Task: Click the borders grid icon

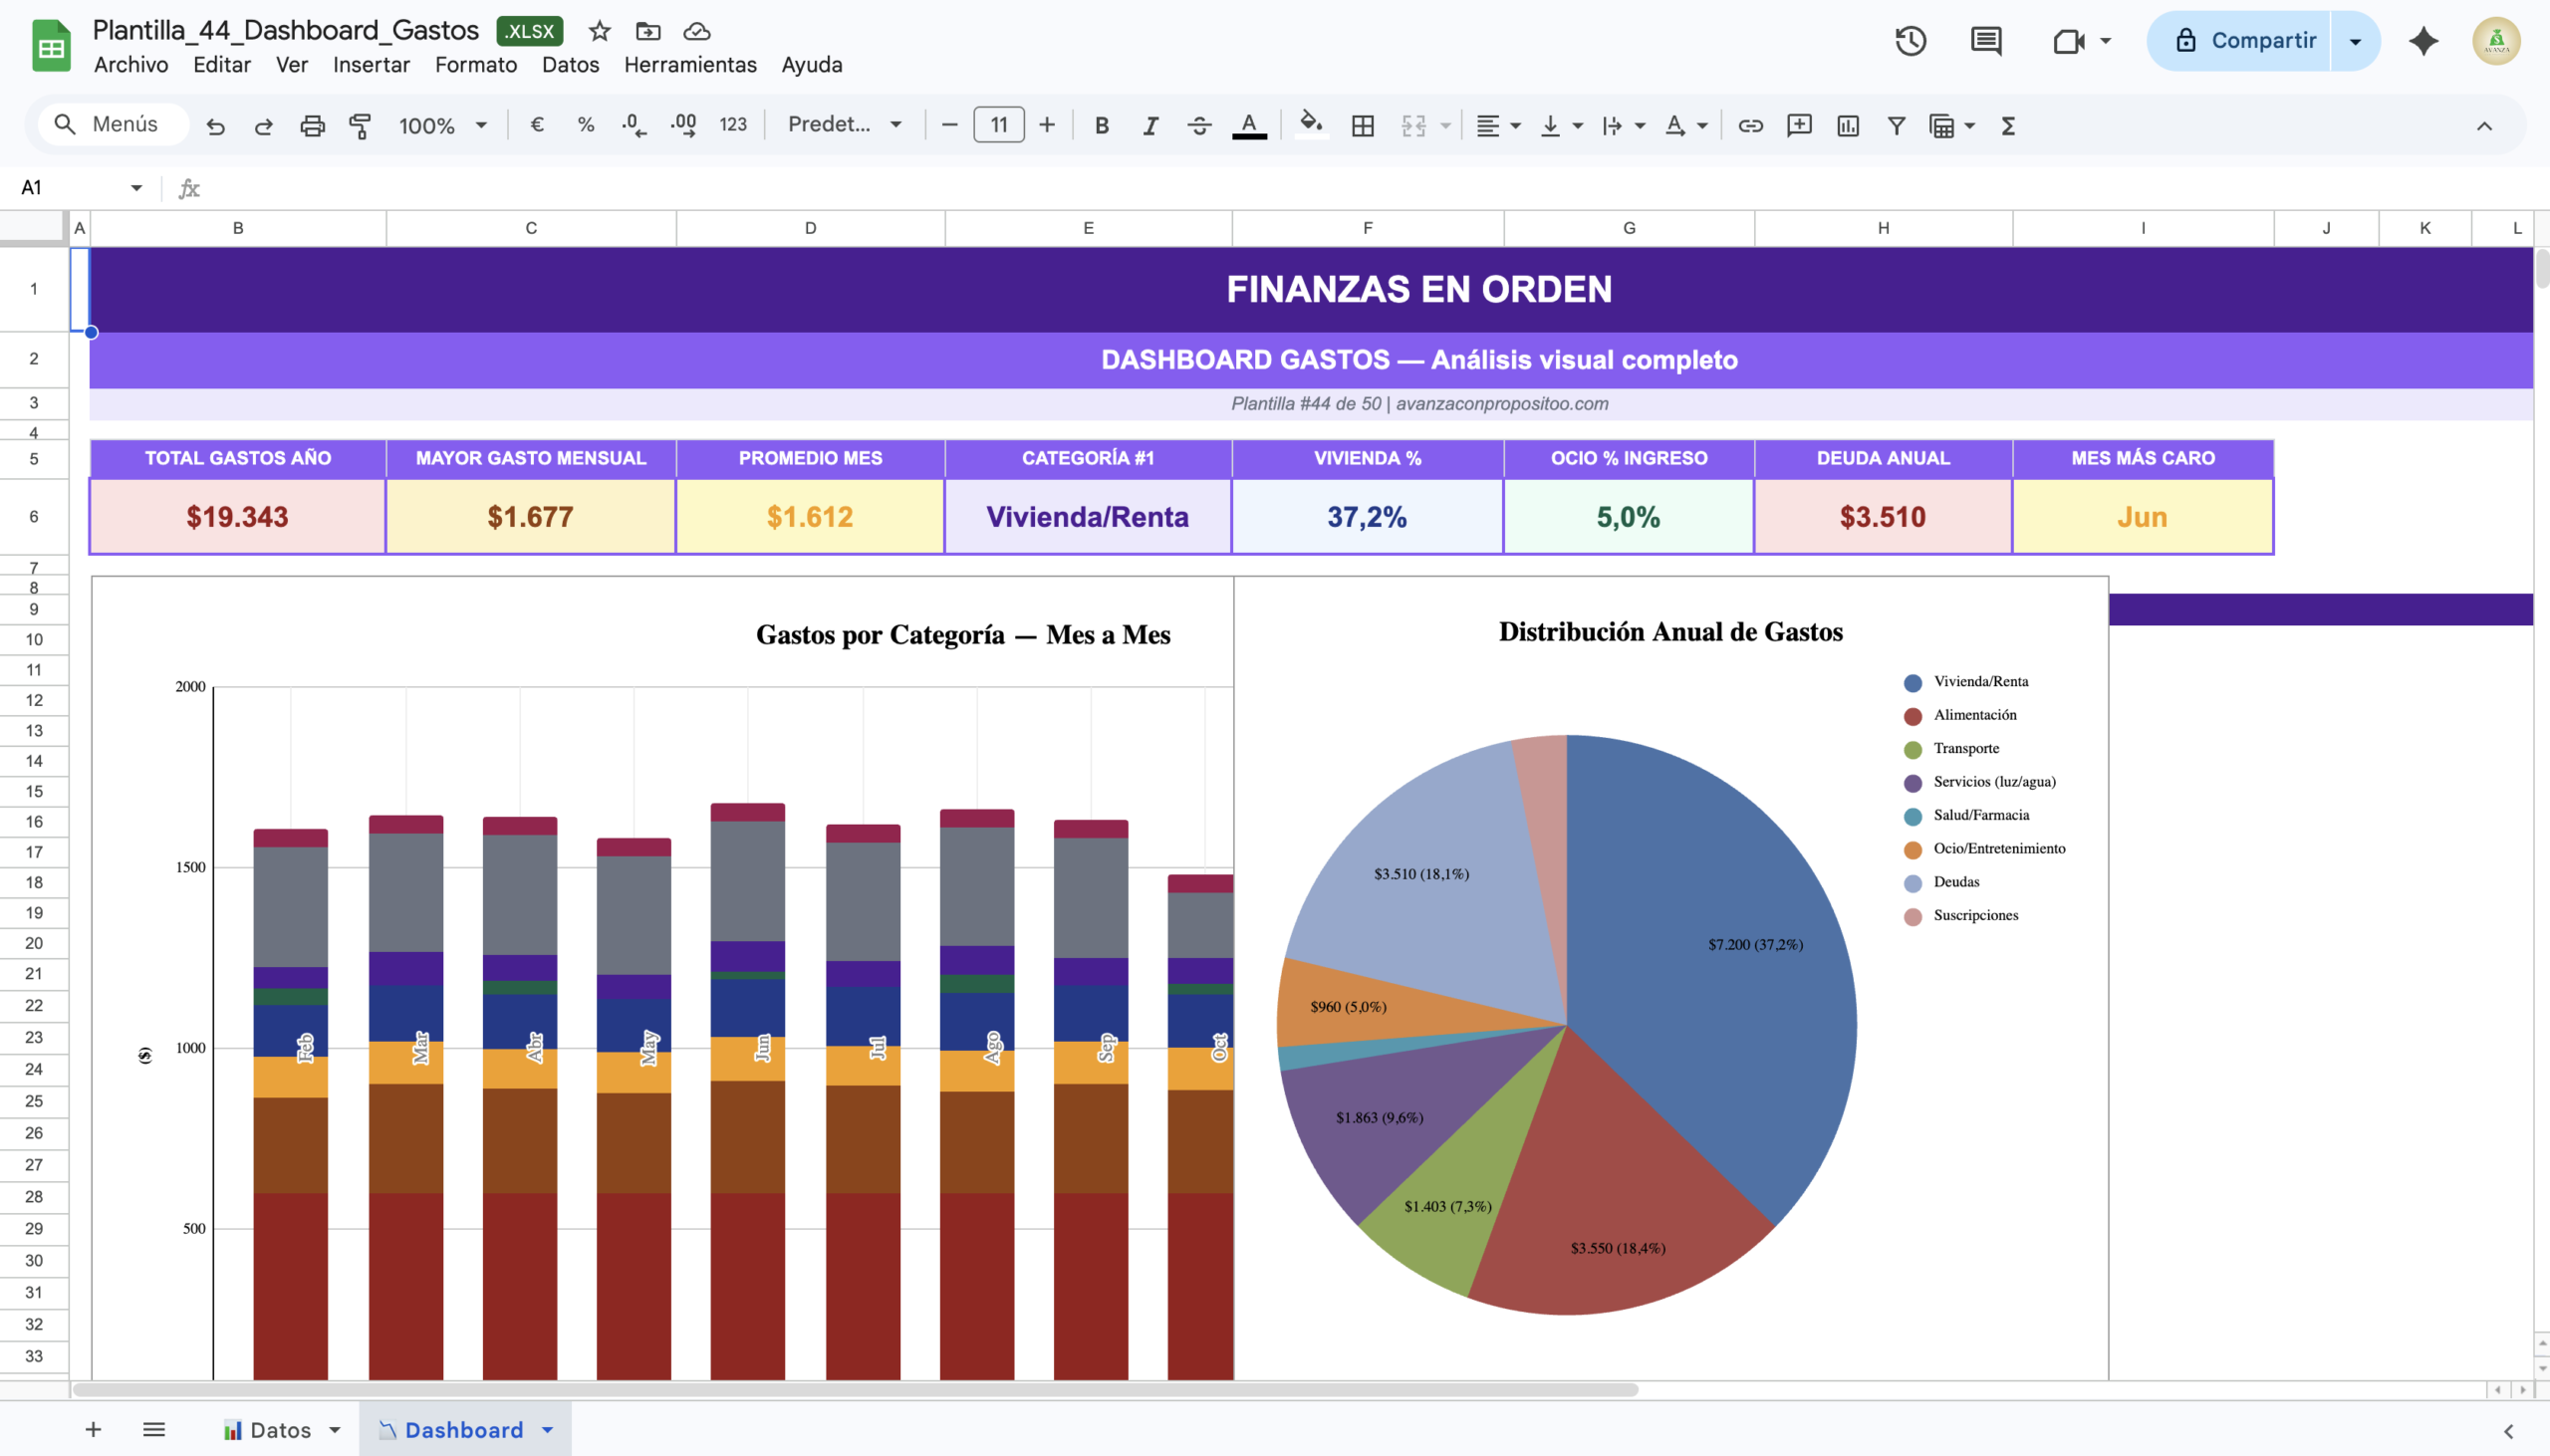Action: [1362, 125]
